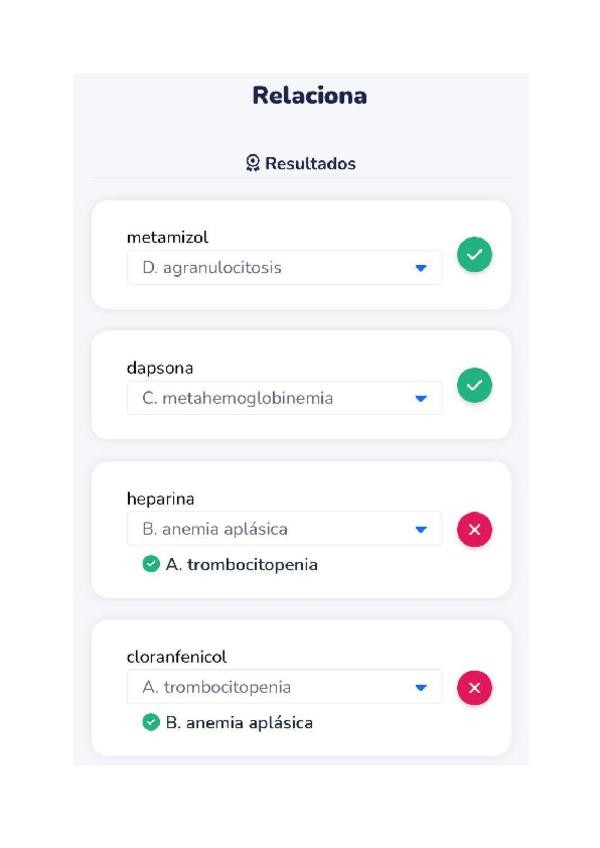Image resolution: width=600 pixels, height=848 pixels.
Task: Click the heparina question label
Action: [x=160, y=499]
